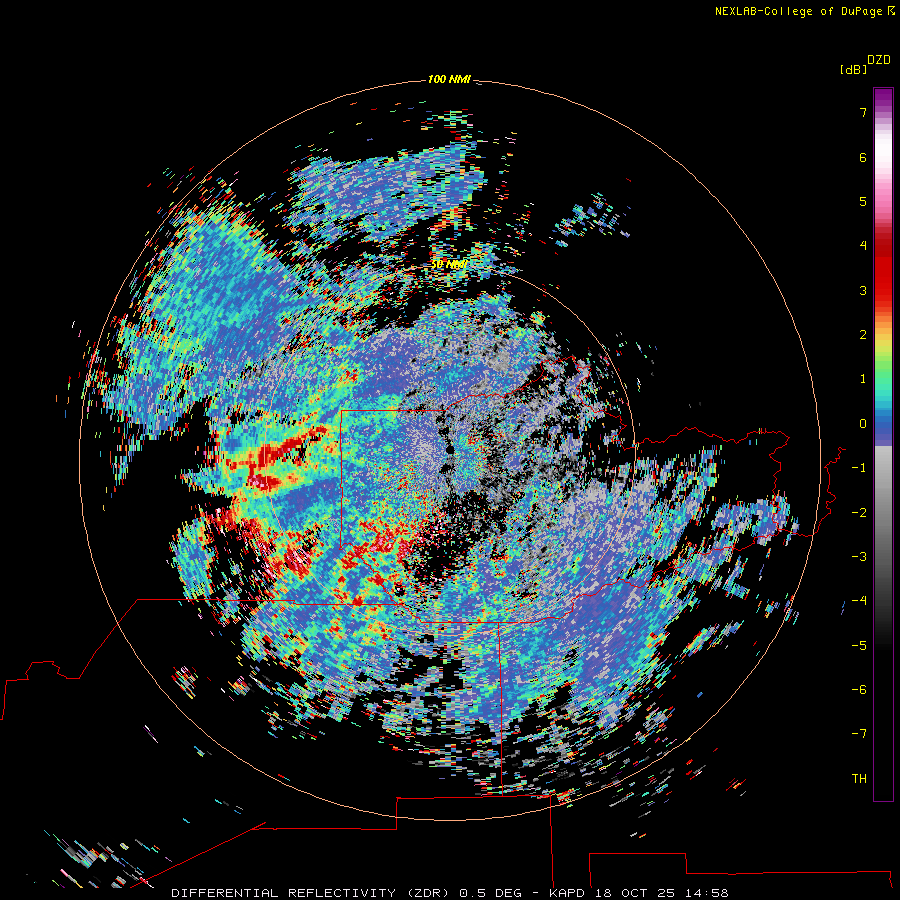This screenshot has width=900, height=900.
Task: Click the -1 value on the color scale
Action: tap(859, 468)
